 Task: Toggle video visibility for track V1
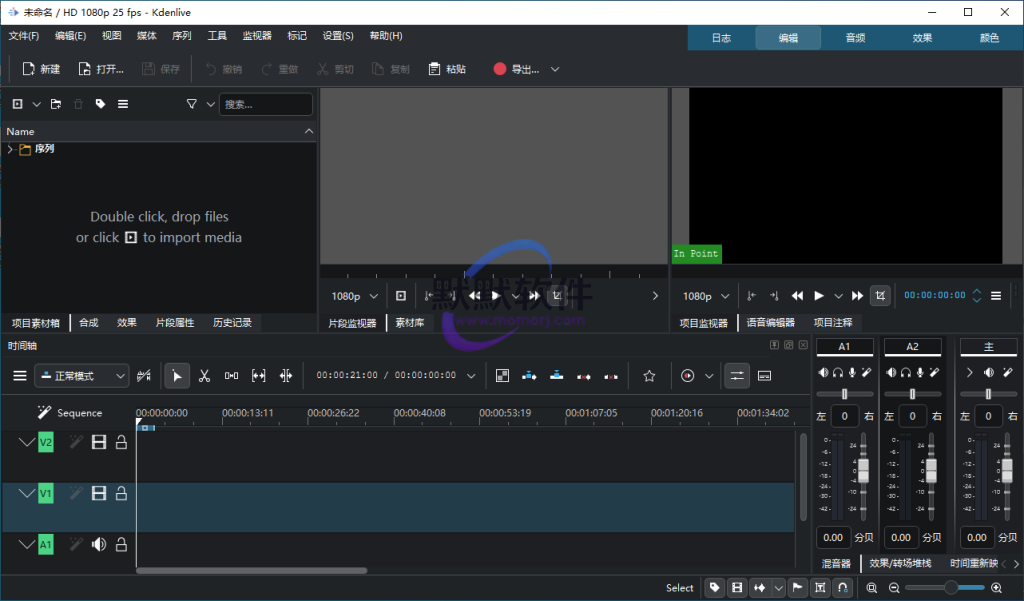pos(98,493)
